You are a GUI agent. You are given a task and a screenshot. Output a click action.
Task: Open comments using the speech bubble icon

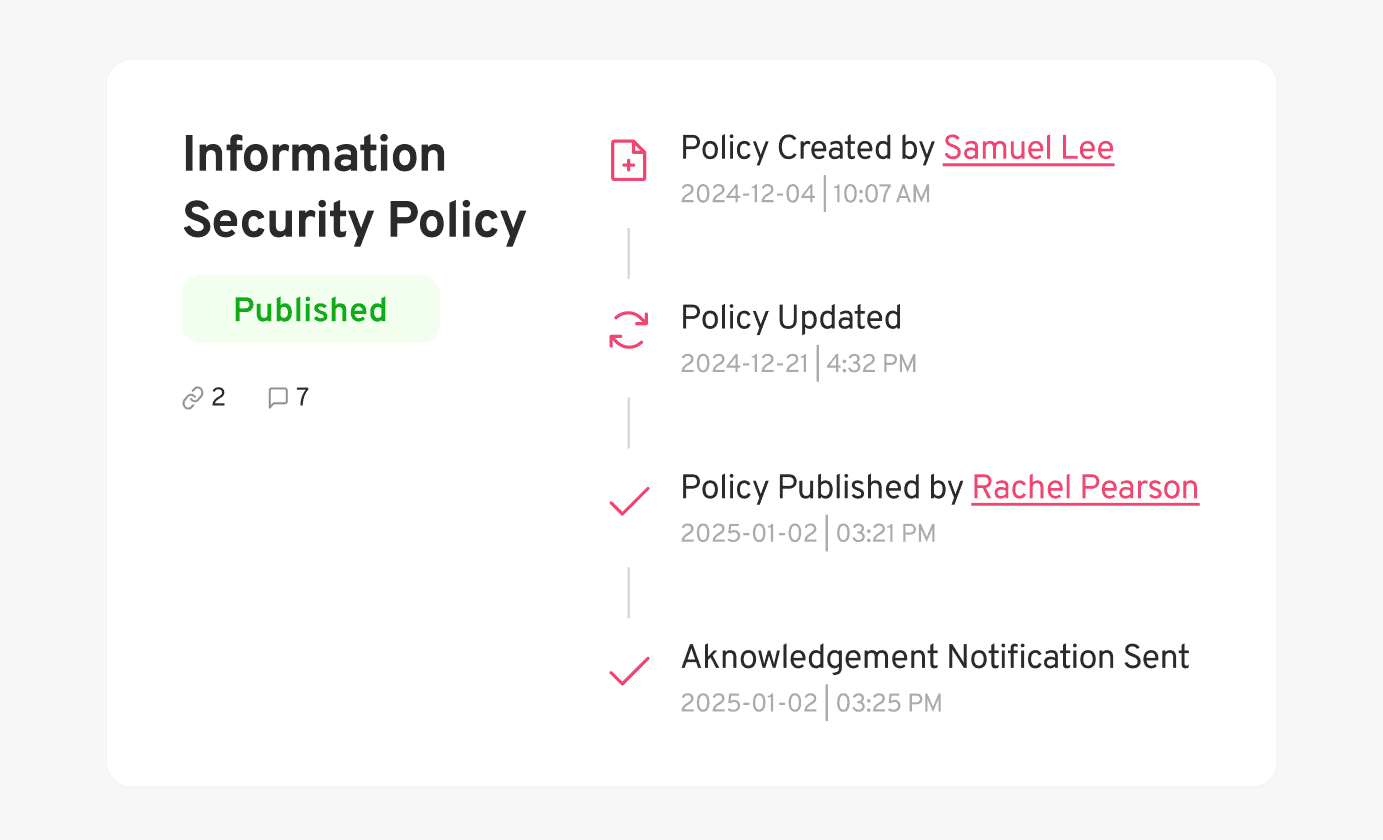(278, 397)
